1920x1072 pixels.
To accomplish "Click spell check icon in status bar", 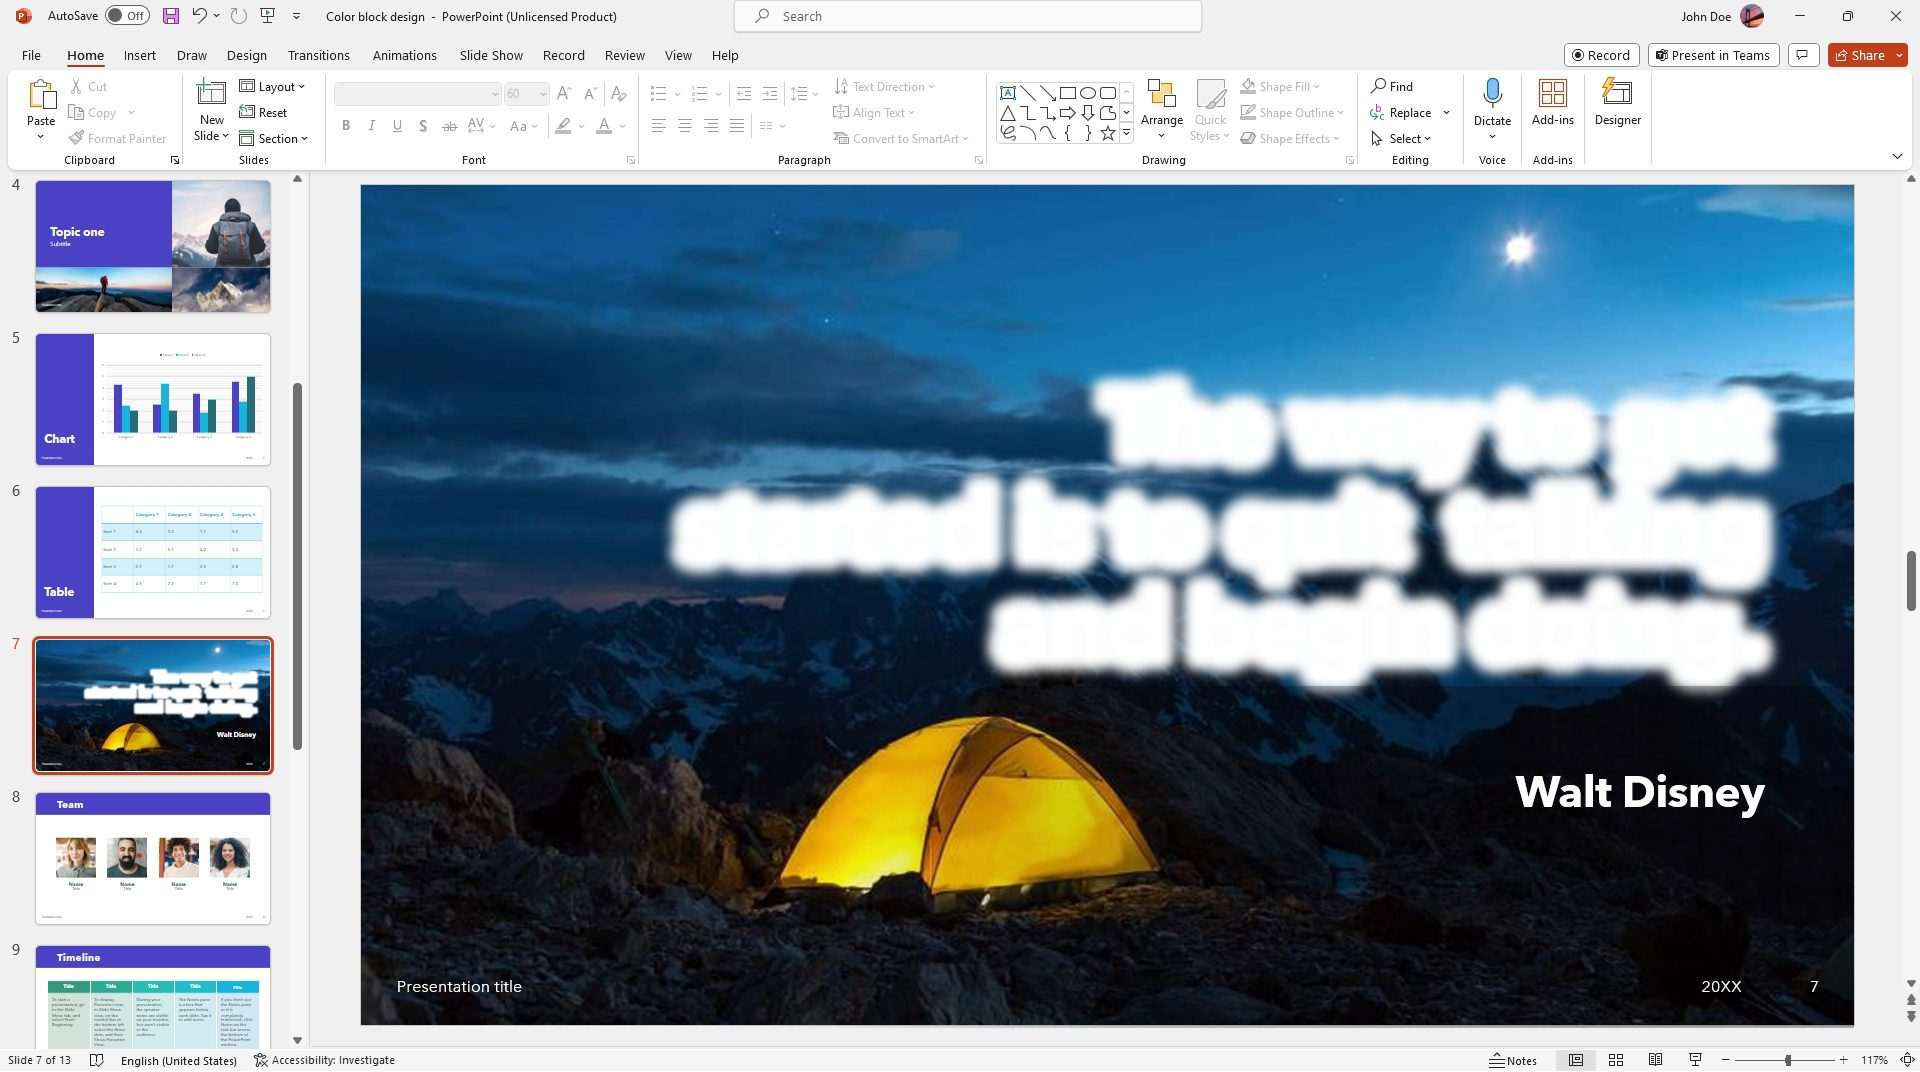I will click(96, 1060).
